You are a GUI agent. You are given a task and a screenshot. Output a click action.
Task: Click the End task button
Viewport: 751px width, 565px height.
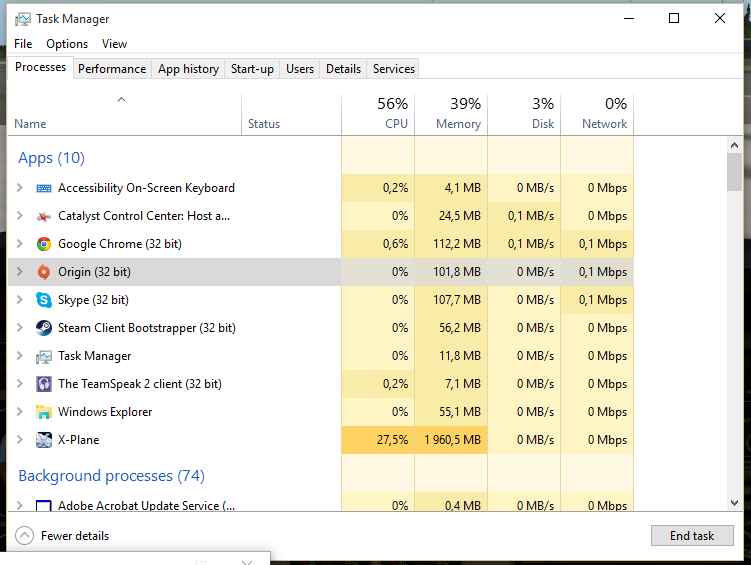tap(692, 536)
